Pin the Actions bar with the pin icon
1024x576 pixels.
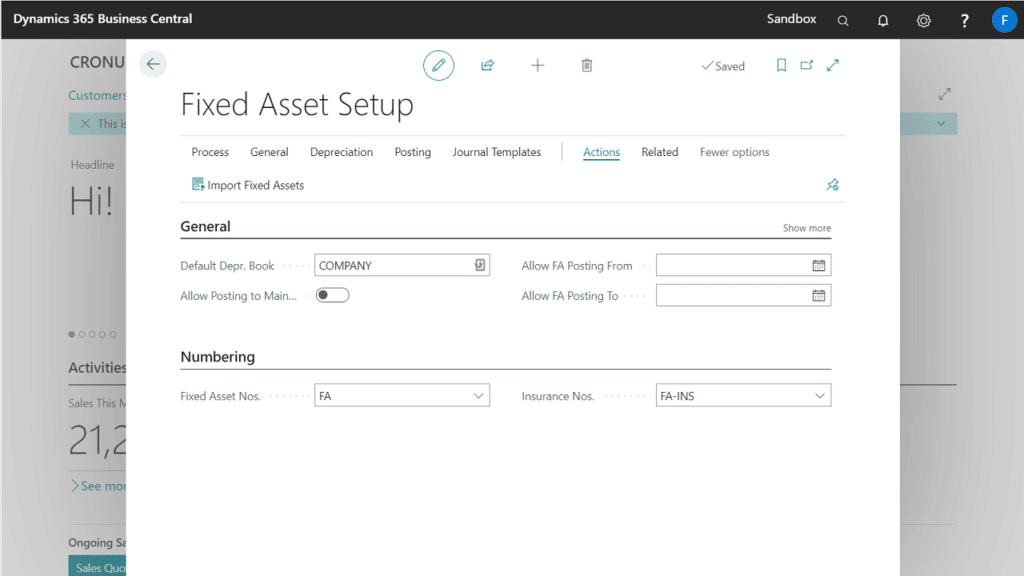point(832,185)
